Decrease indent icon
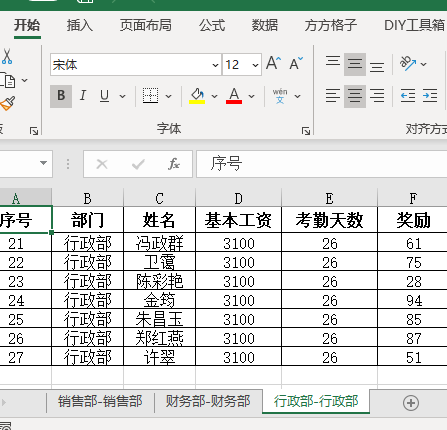Image resolution: width=447 pixels, height=430 pixels. click(408, 96)
